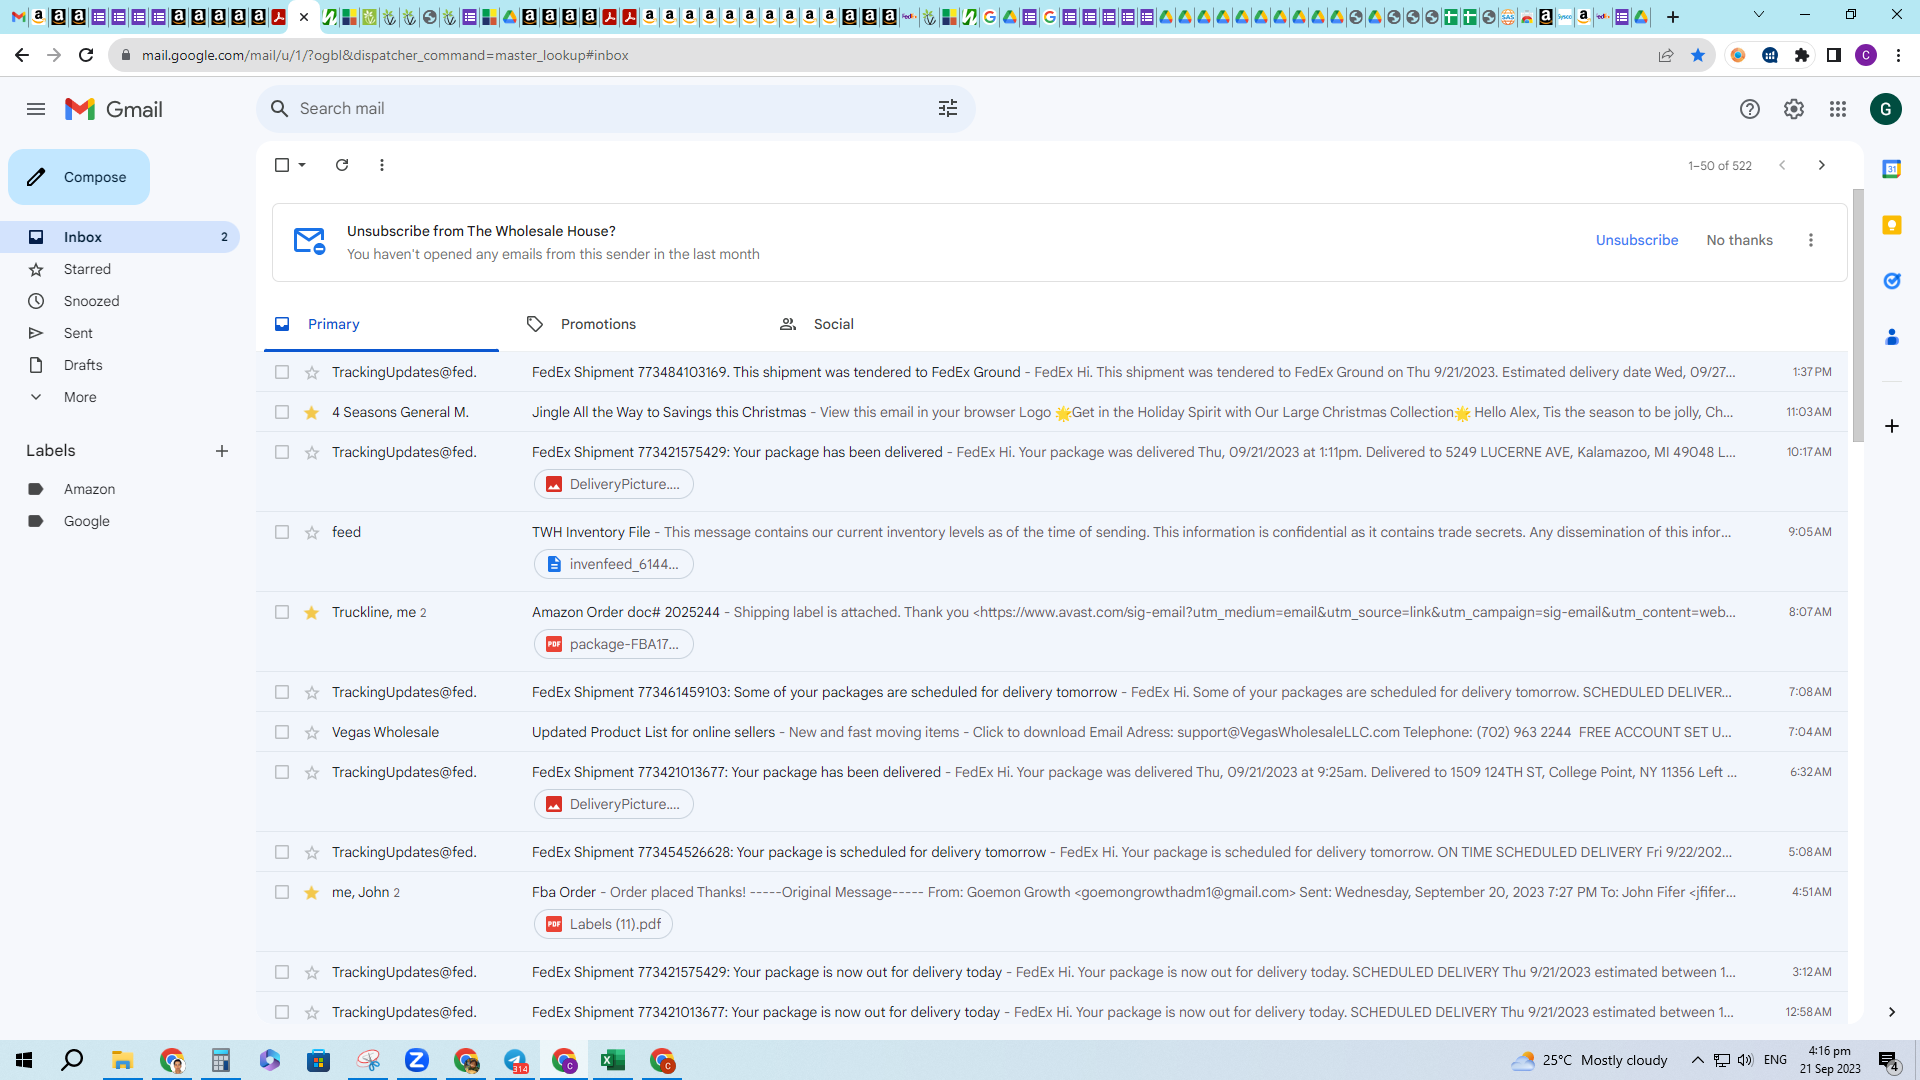Tick the Vegas Wholesale email checkbox

coord(282,733)
